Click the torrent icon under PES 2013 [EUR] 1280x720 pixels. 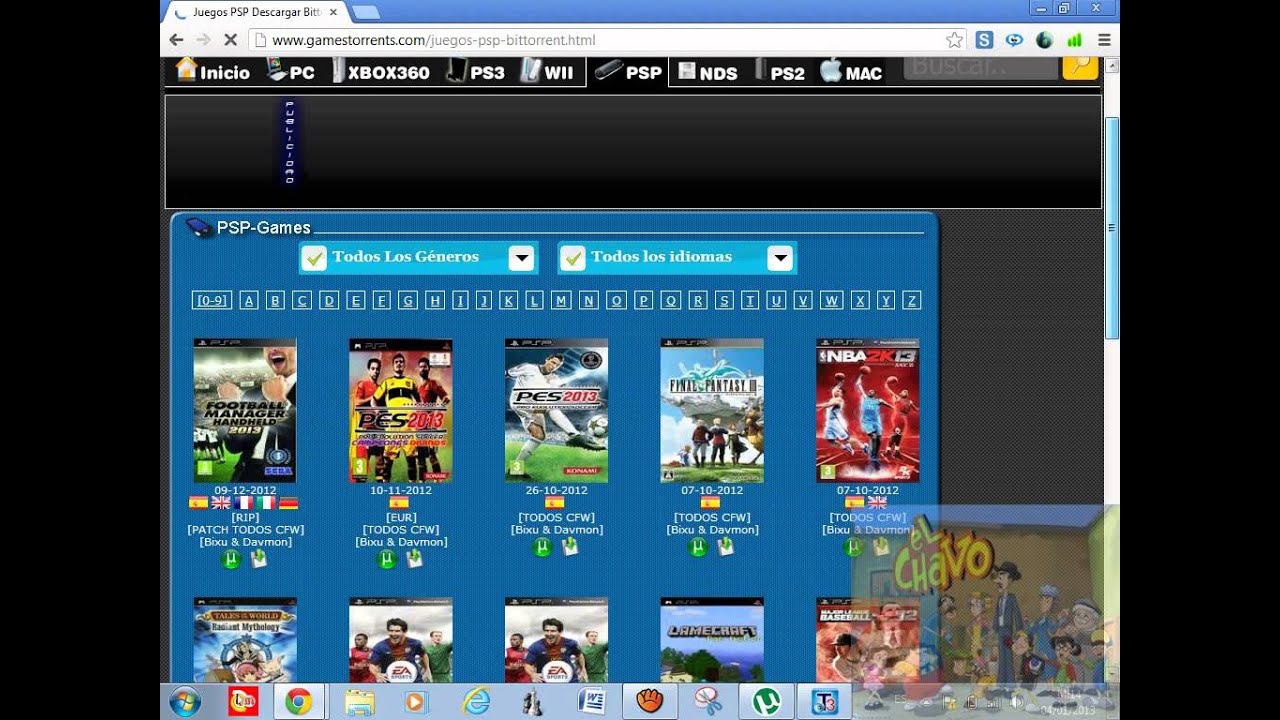pos(387,559)
